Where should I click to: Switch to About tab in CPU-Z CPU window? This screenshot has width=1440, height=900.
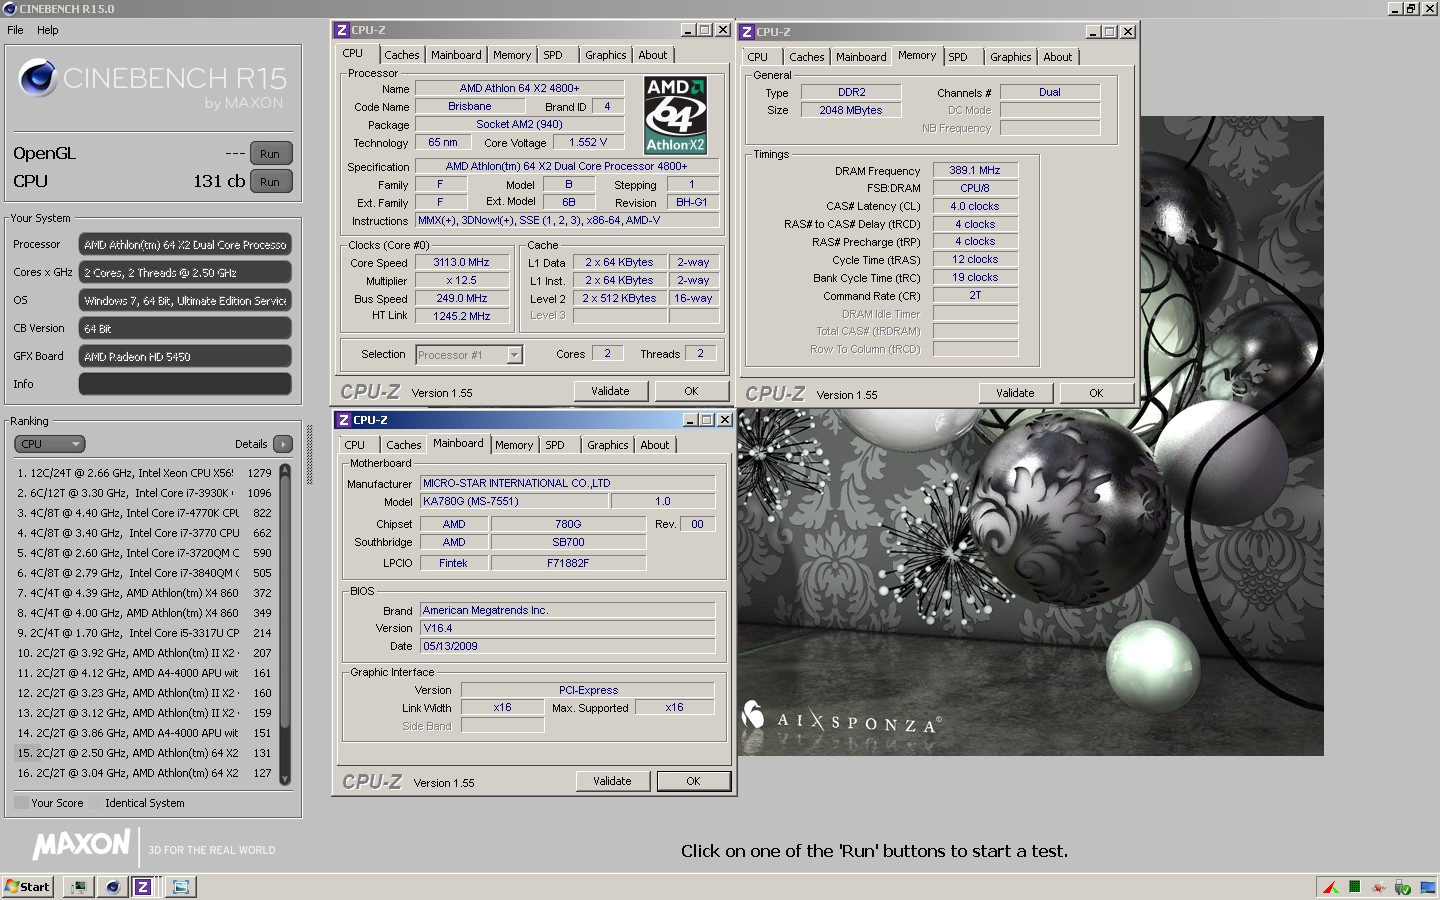point(653,55)
